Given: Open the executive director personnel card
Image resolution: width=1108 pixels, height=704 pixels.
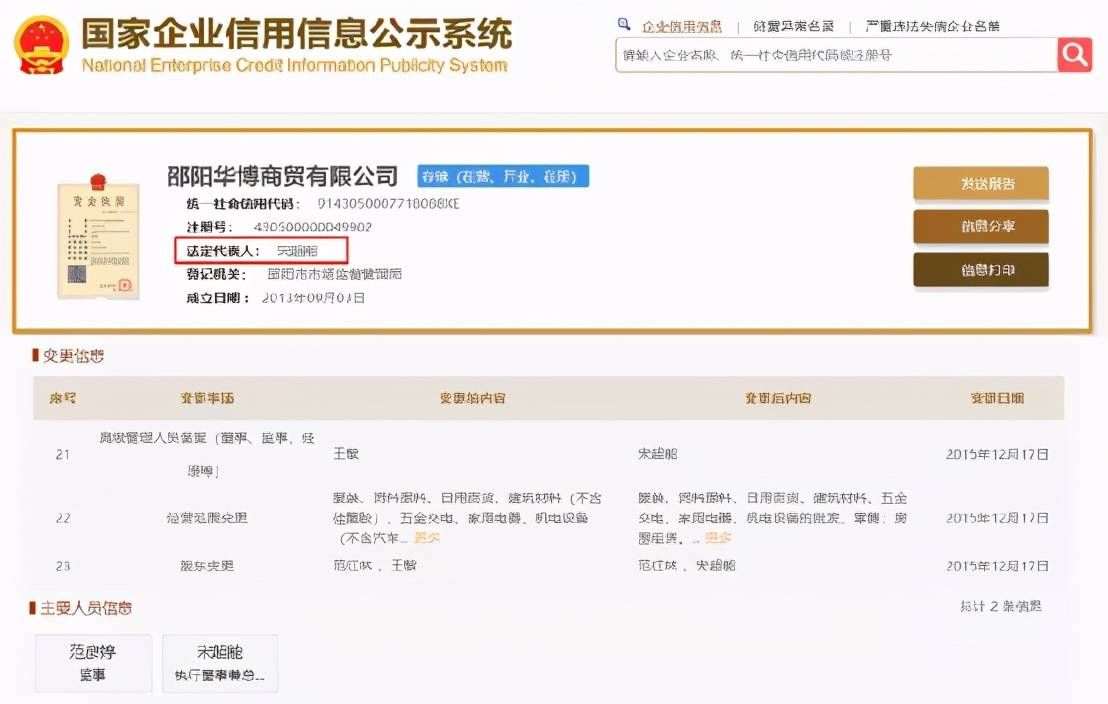Looking at the screenshot, I should click(220, 663).
